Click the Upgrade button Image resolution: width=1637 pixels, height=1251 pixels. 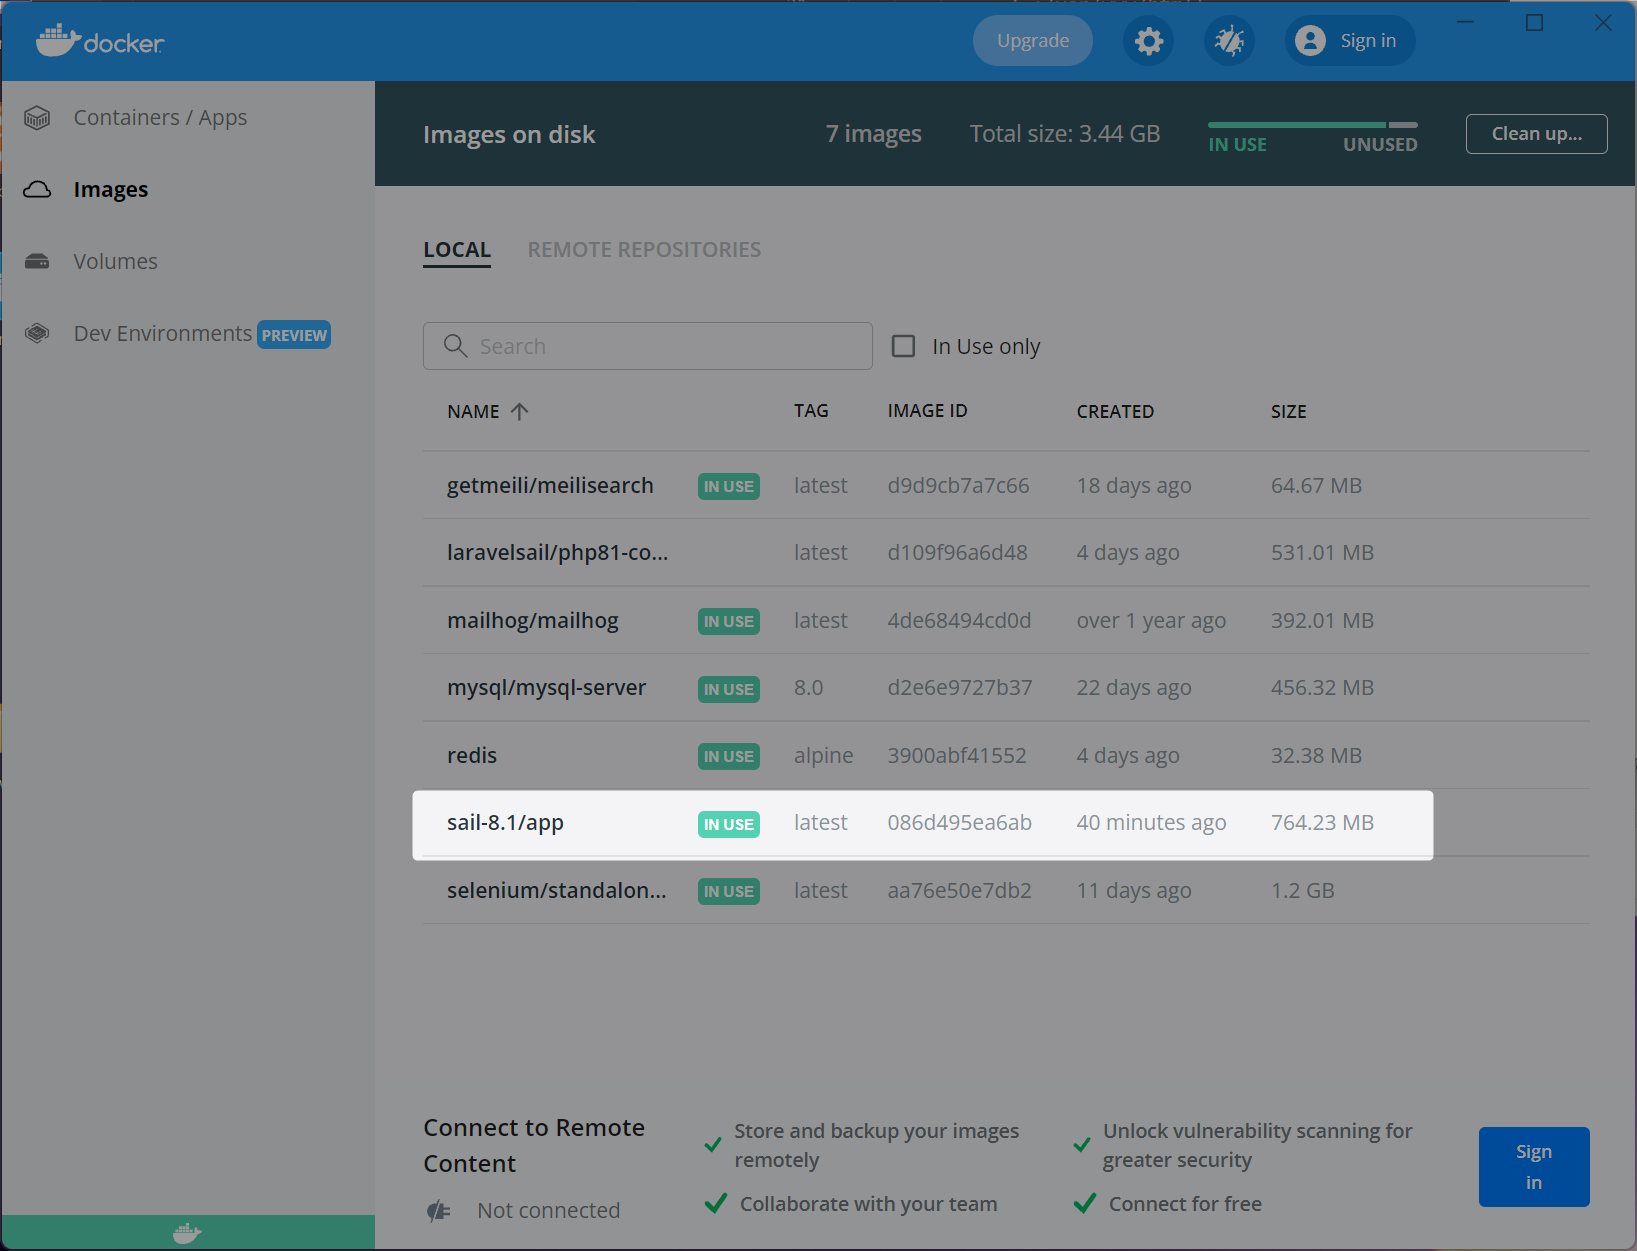pyautogui.click(x=1033, y=41)
